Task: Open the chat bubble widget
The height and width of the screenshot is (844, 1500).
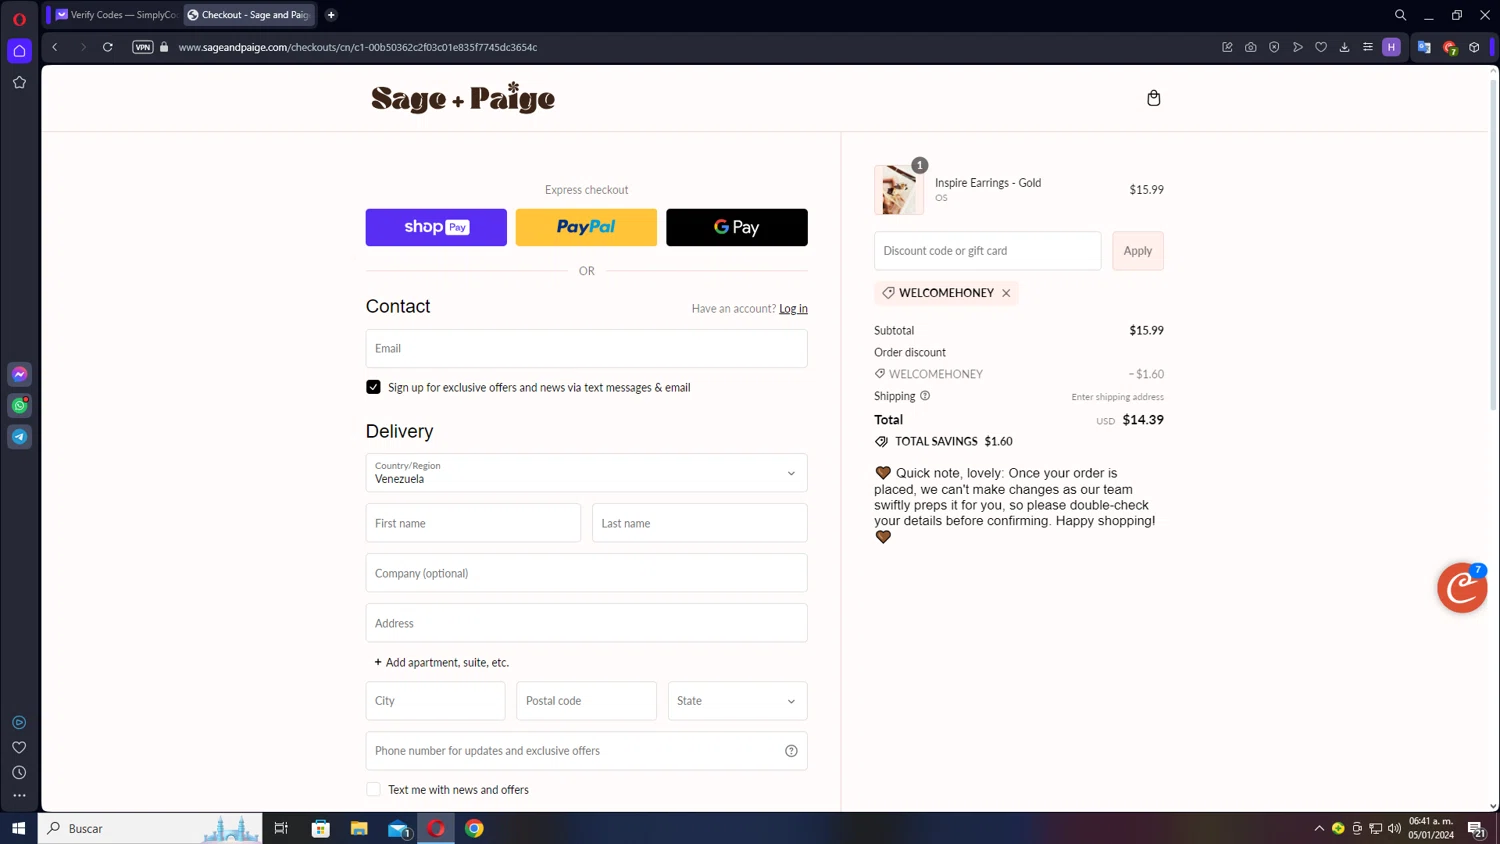Action: 1462,588
